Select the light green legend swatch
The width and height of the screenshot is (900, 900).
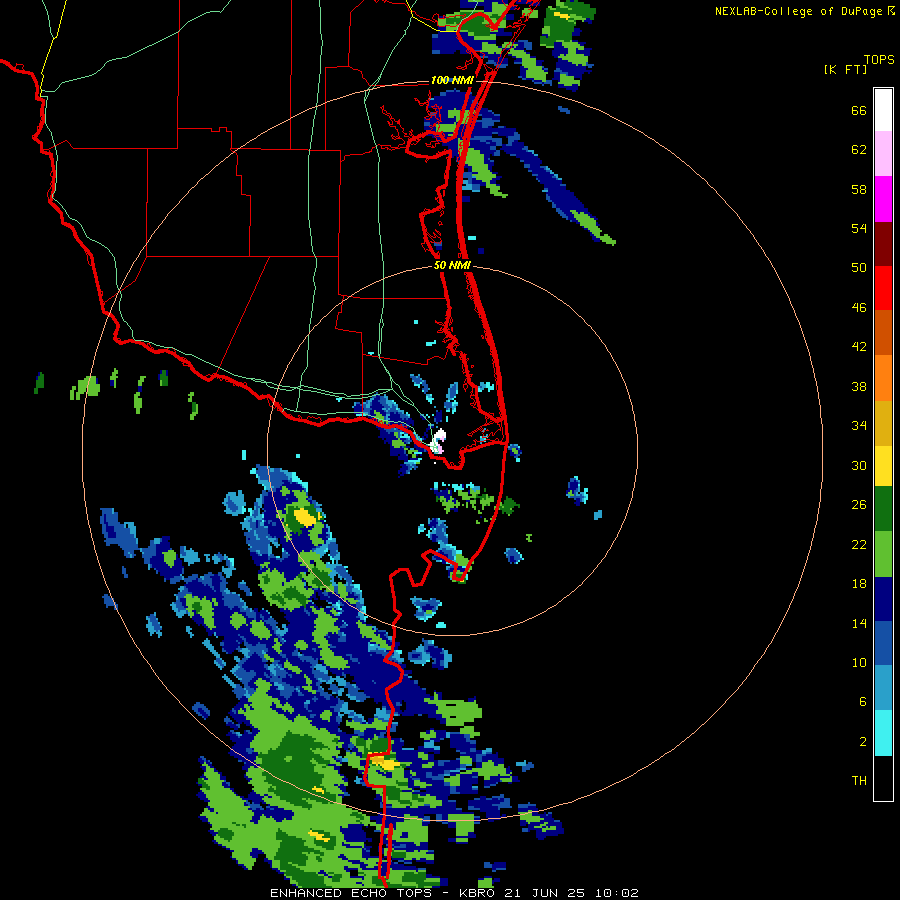(x=883, y=554)
